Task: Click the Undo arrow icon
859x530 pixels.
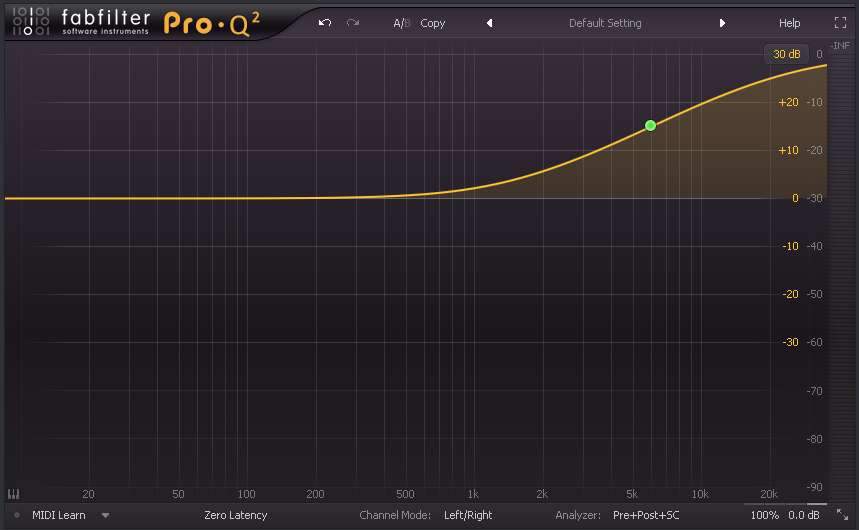Action: pyautogui.click(x=325, y=23)
